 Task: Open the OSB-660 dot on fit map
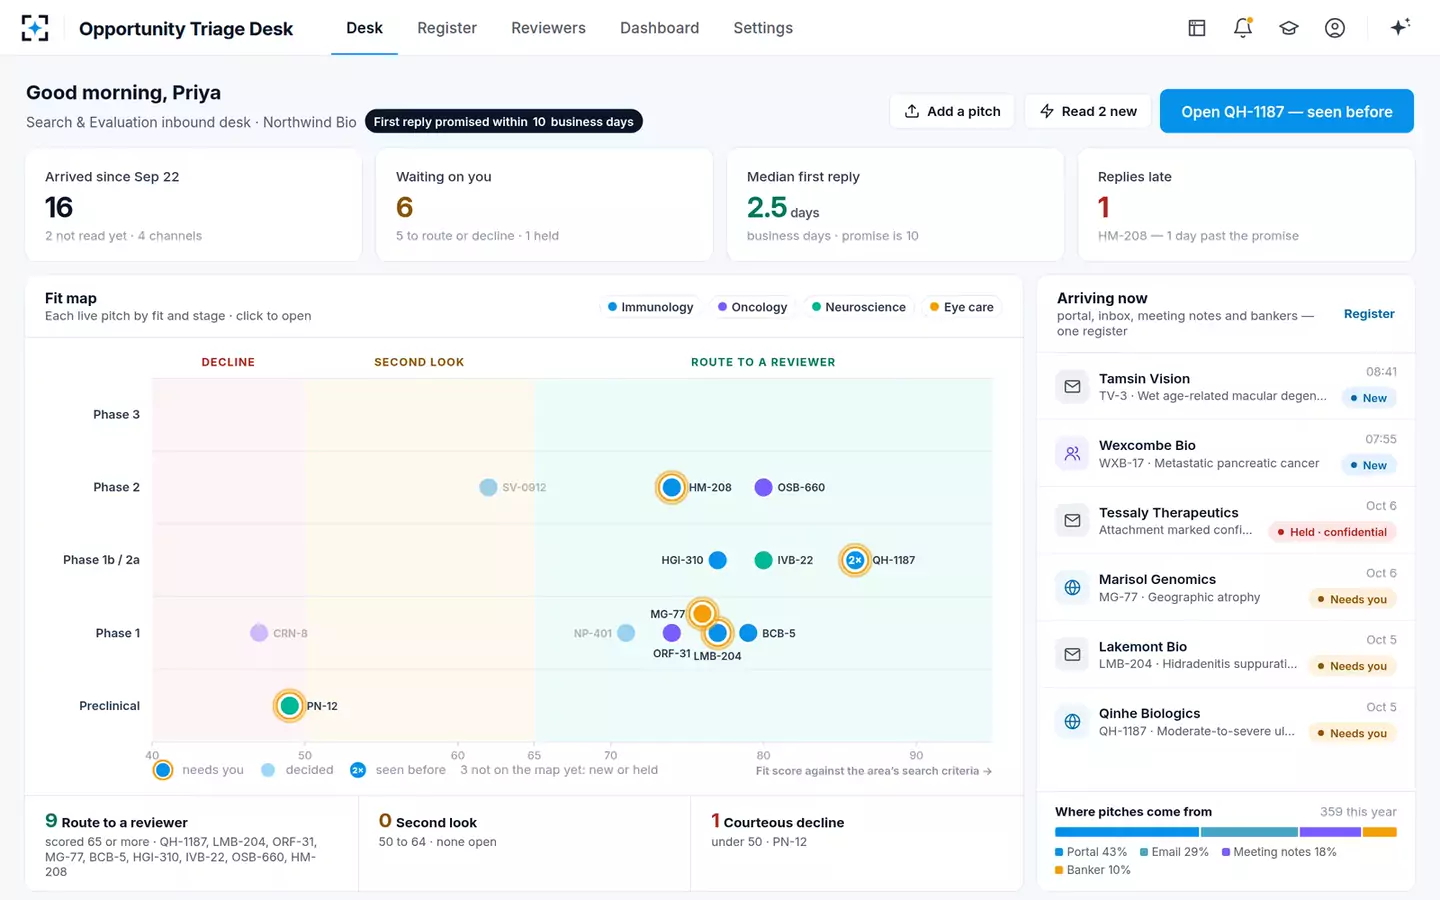click(x=763, y=488)
